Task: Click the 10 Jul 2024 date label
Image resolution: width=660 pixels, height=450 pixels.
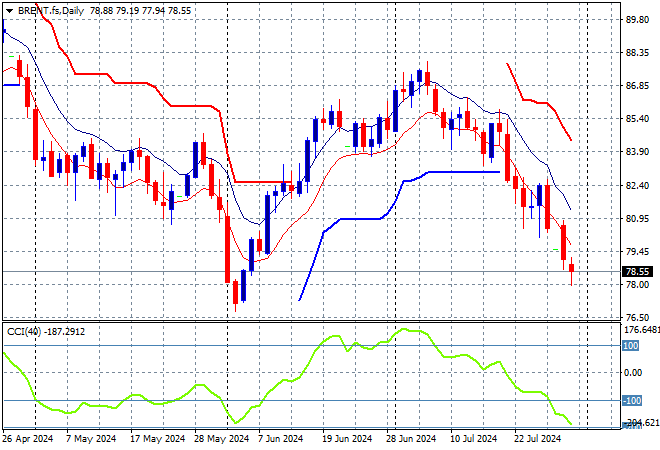Action: [x=474, y=439]
